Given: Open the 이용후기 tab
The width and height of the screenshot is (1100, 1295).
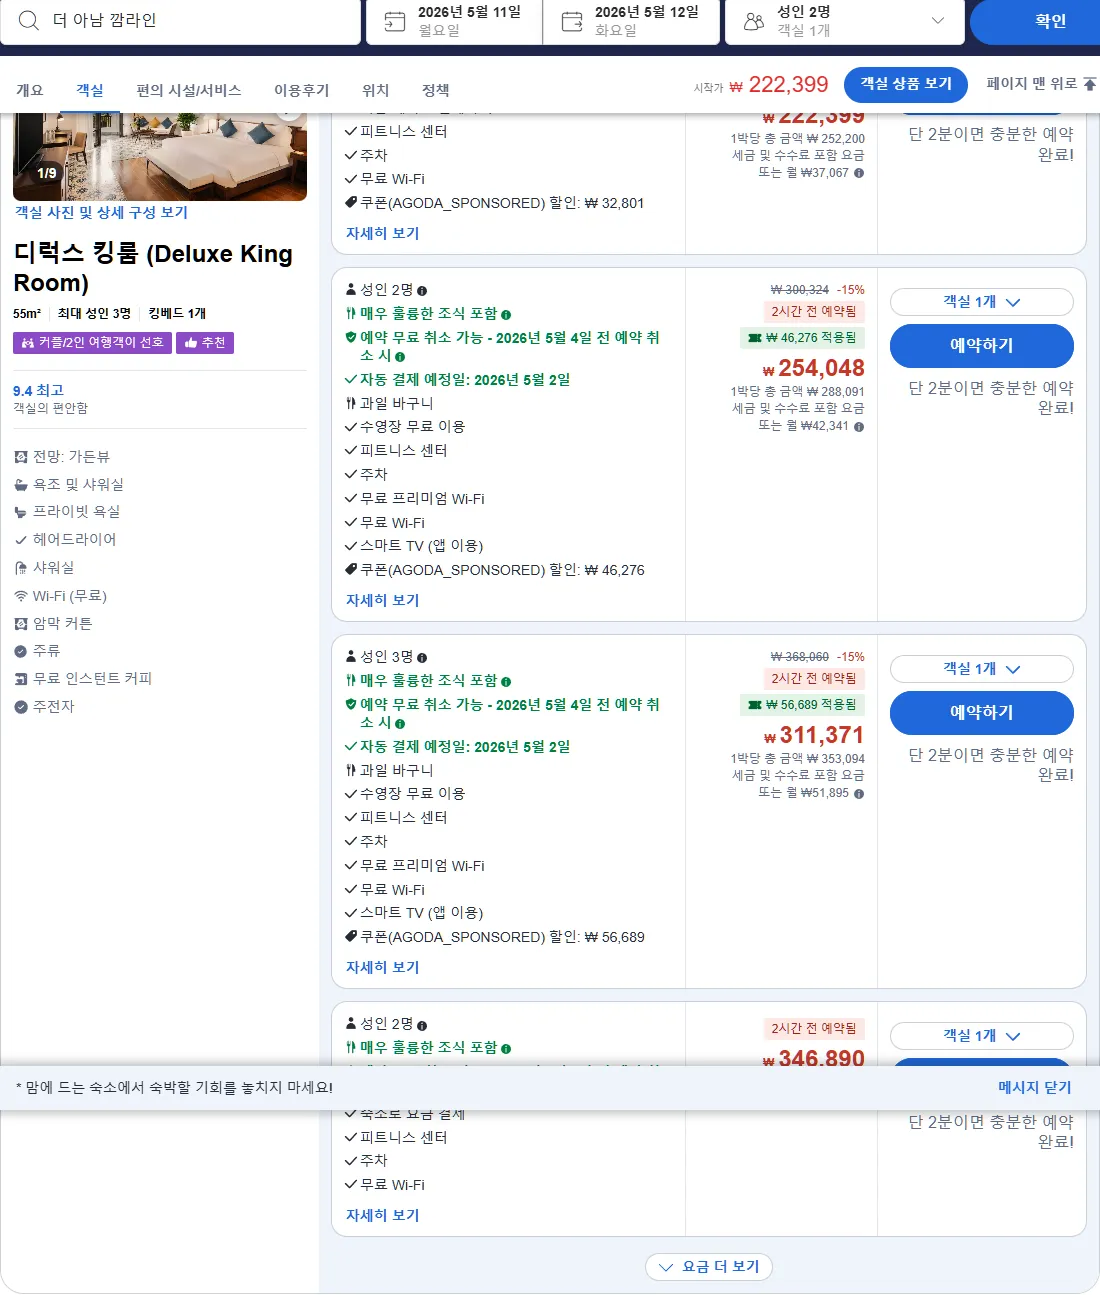Looking at the screenshot, I should [302, 90].
